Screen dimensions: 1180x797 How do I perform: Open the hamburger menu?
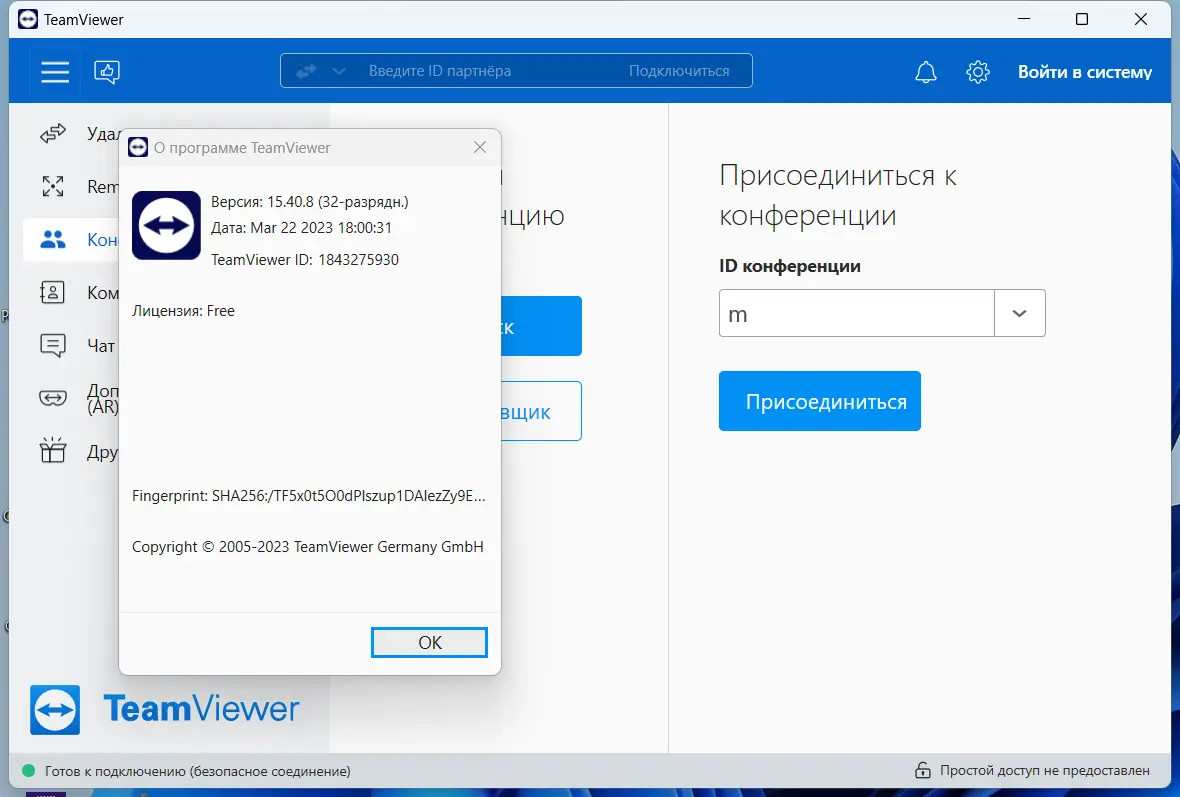[x=55, y=71]
